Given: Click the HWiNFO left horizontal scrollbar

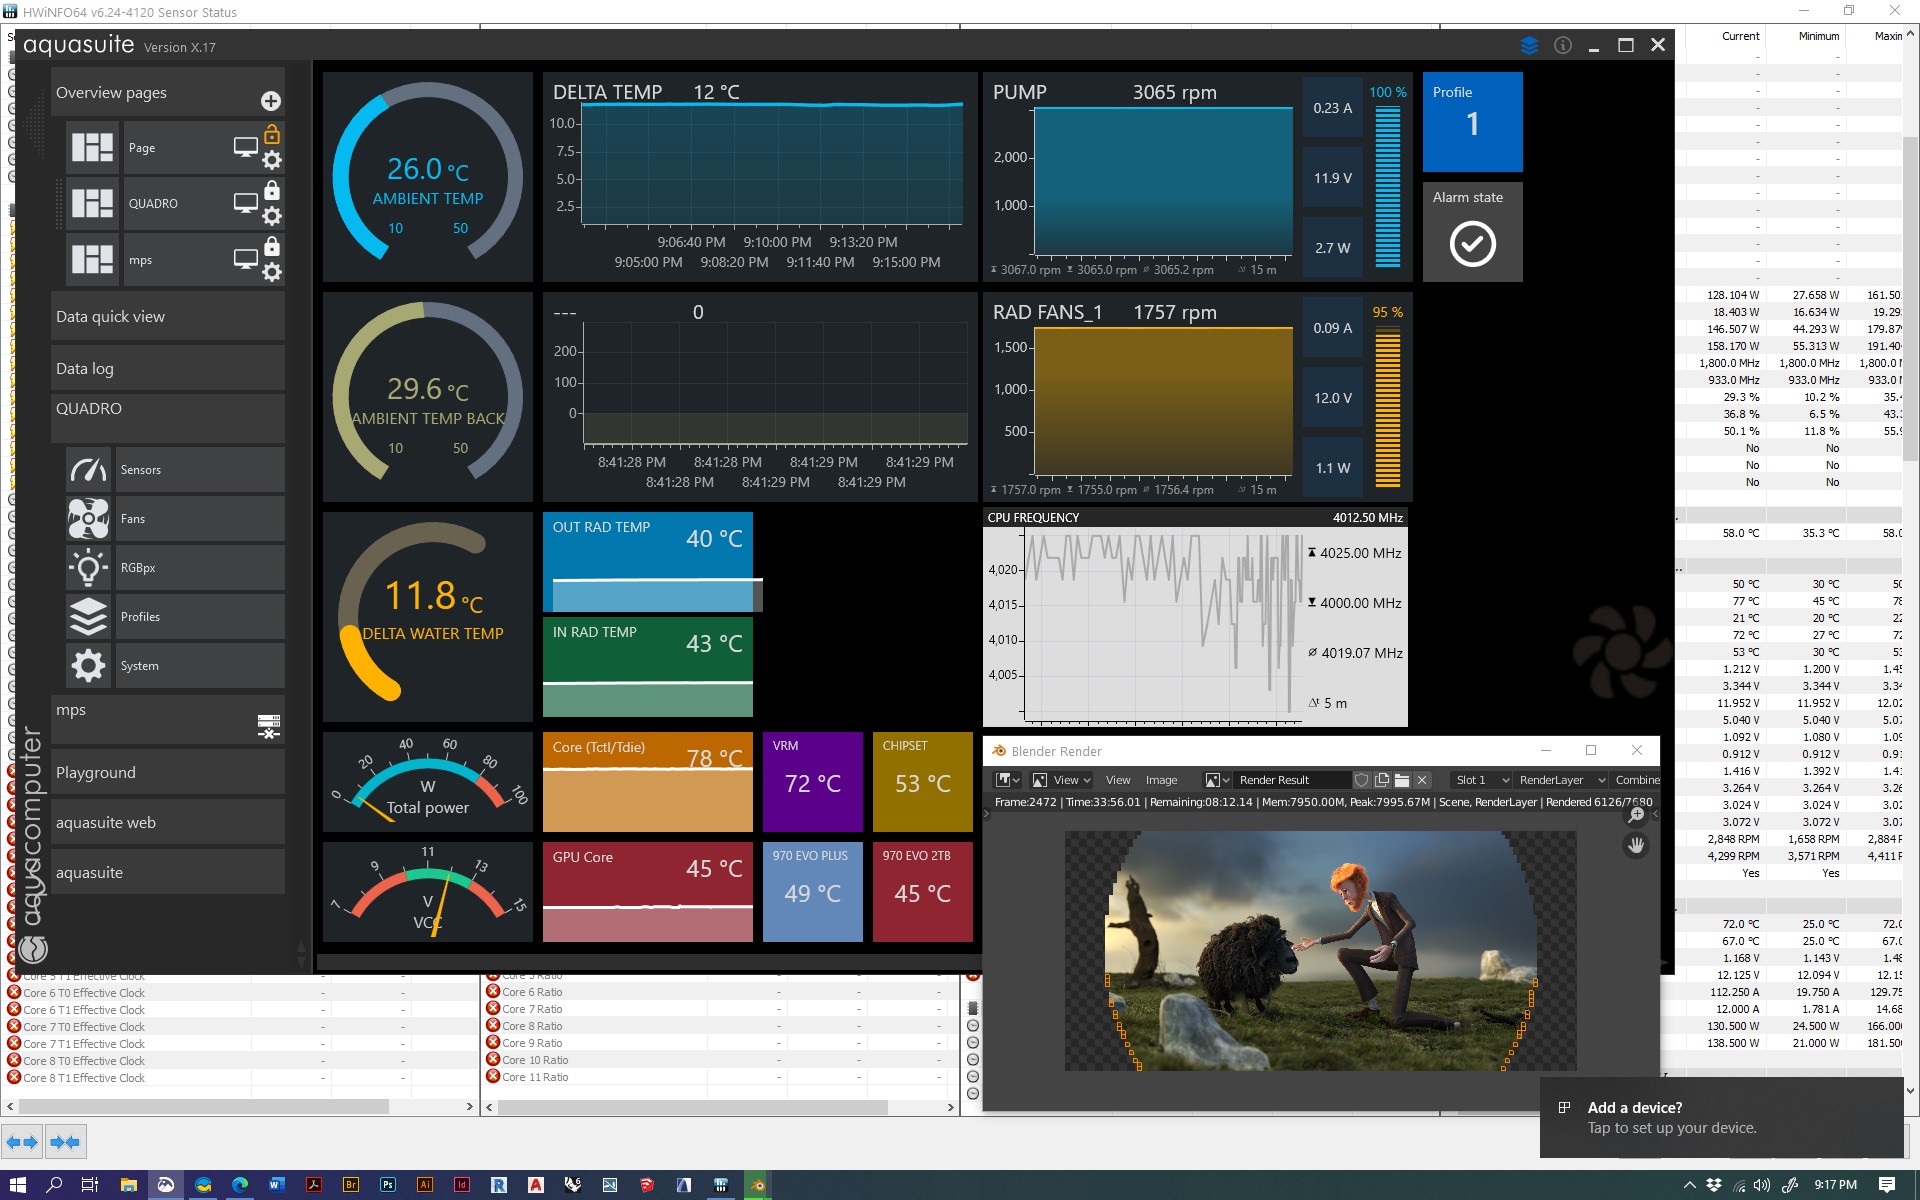Looking at the screenshot, I should pyautogui.click(x=203, y=1107).
